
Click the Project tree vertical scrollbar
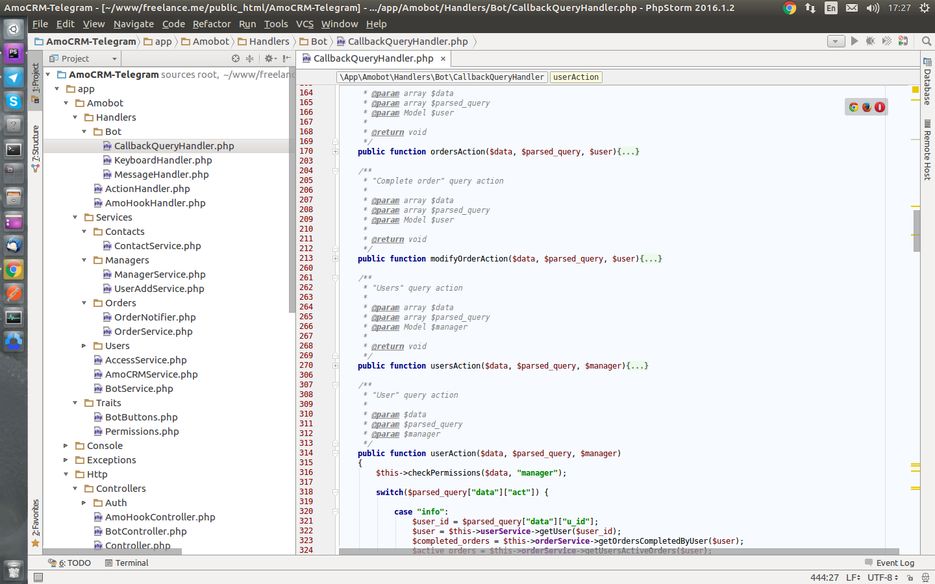tap(292, 192)
